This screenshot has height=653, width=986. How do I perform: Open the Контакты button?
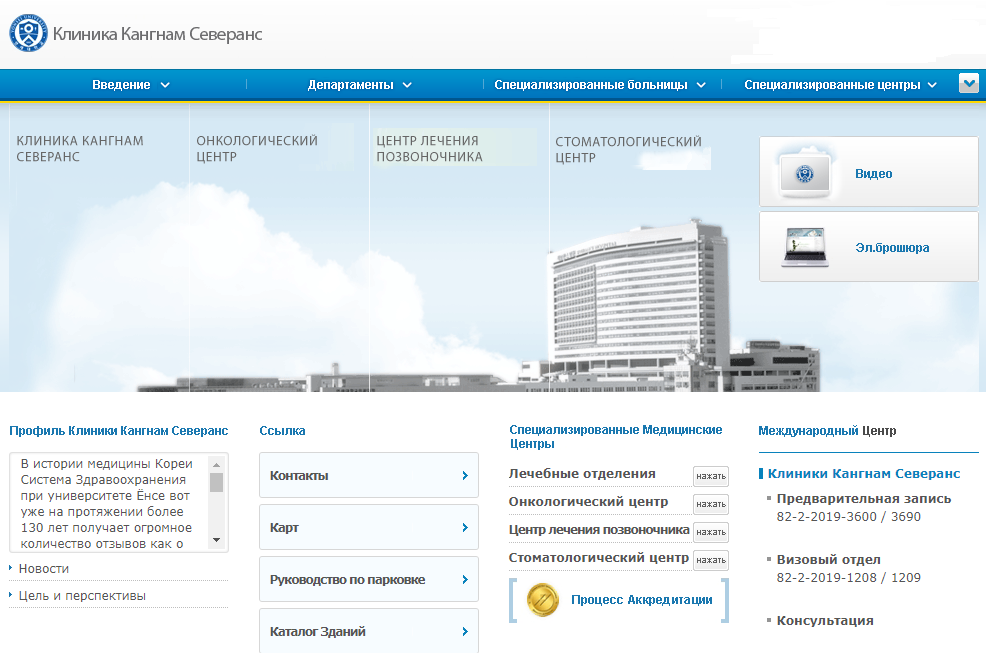coord(368,476)
